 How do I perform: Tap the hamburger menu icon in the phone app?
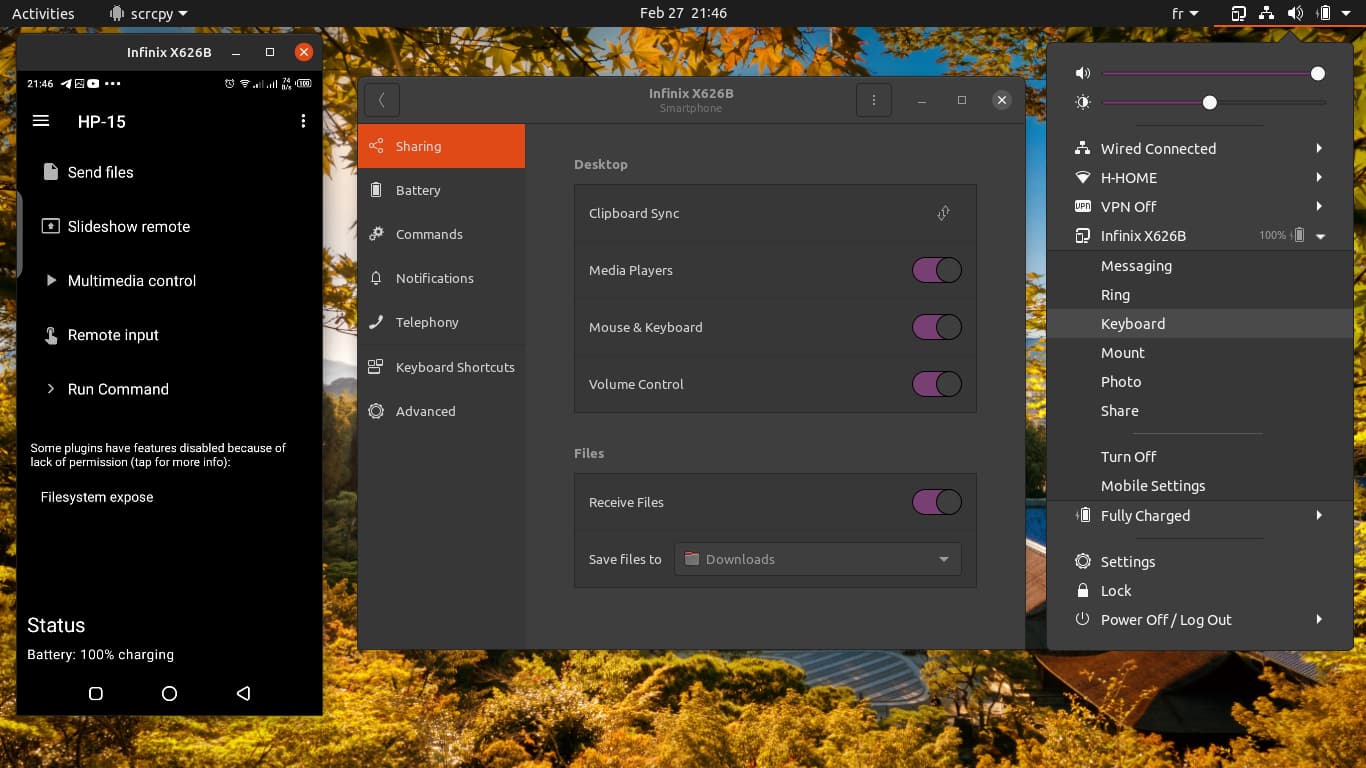(41, 121)
